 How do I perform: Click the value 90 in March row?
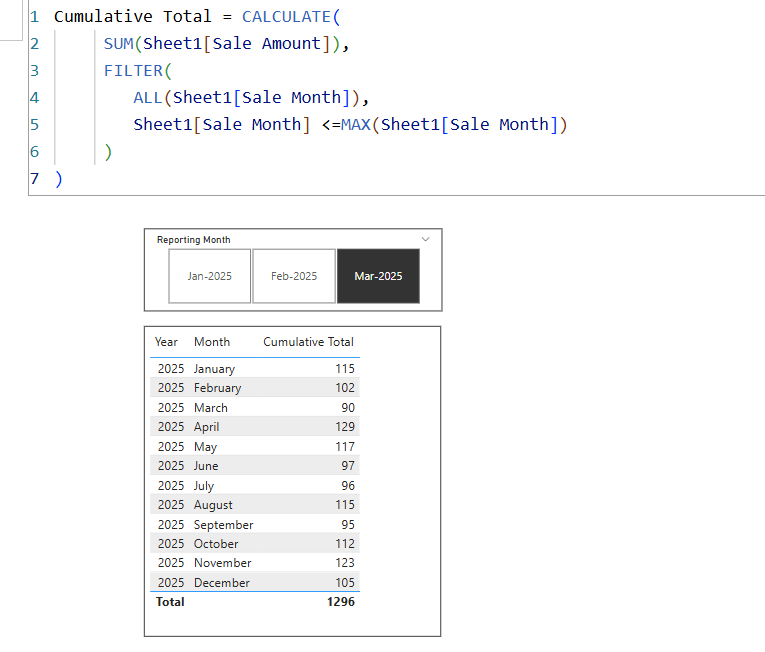click(x=348, y=408)
